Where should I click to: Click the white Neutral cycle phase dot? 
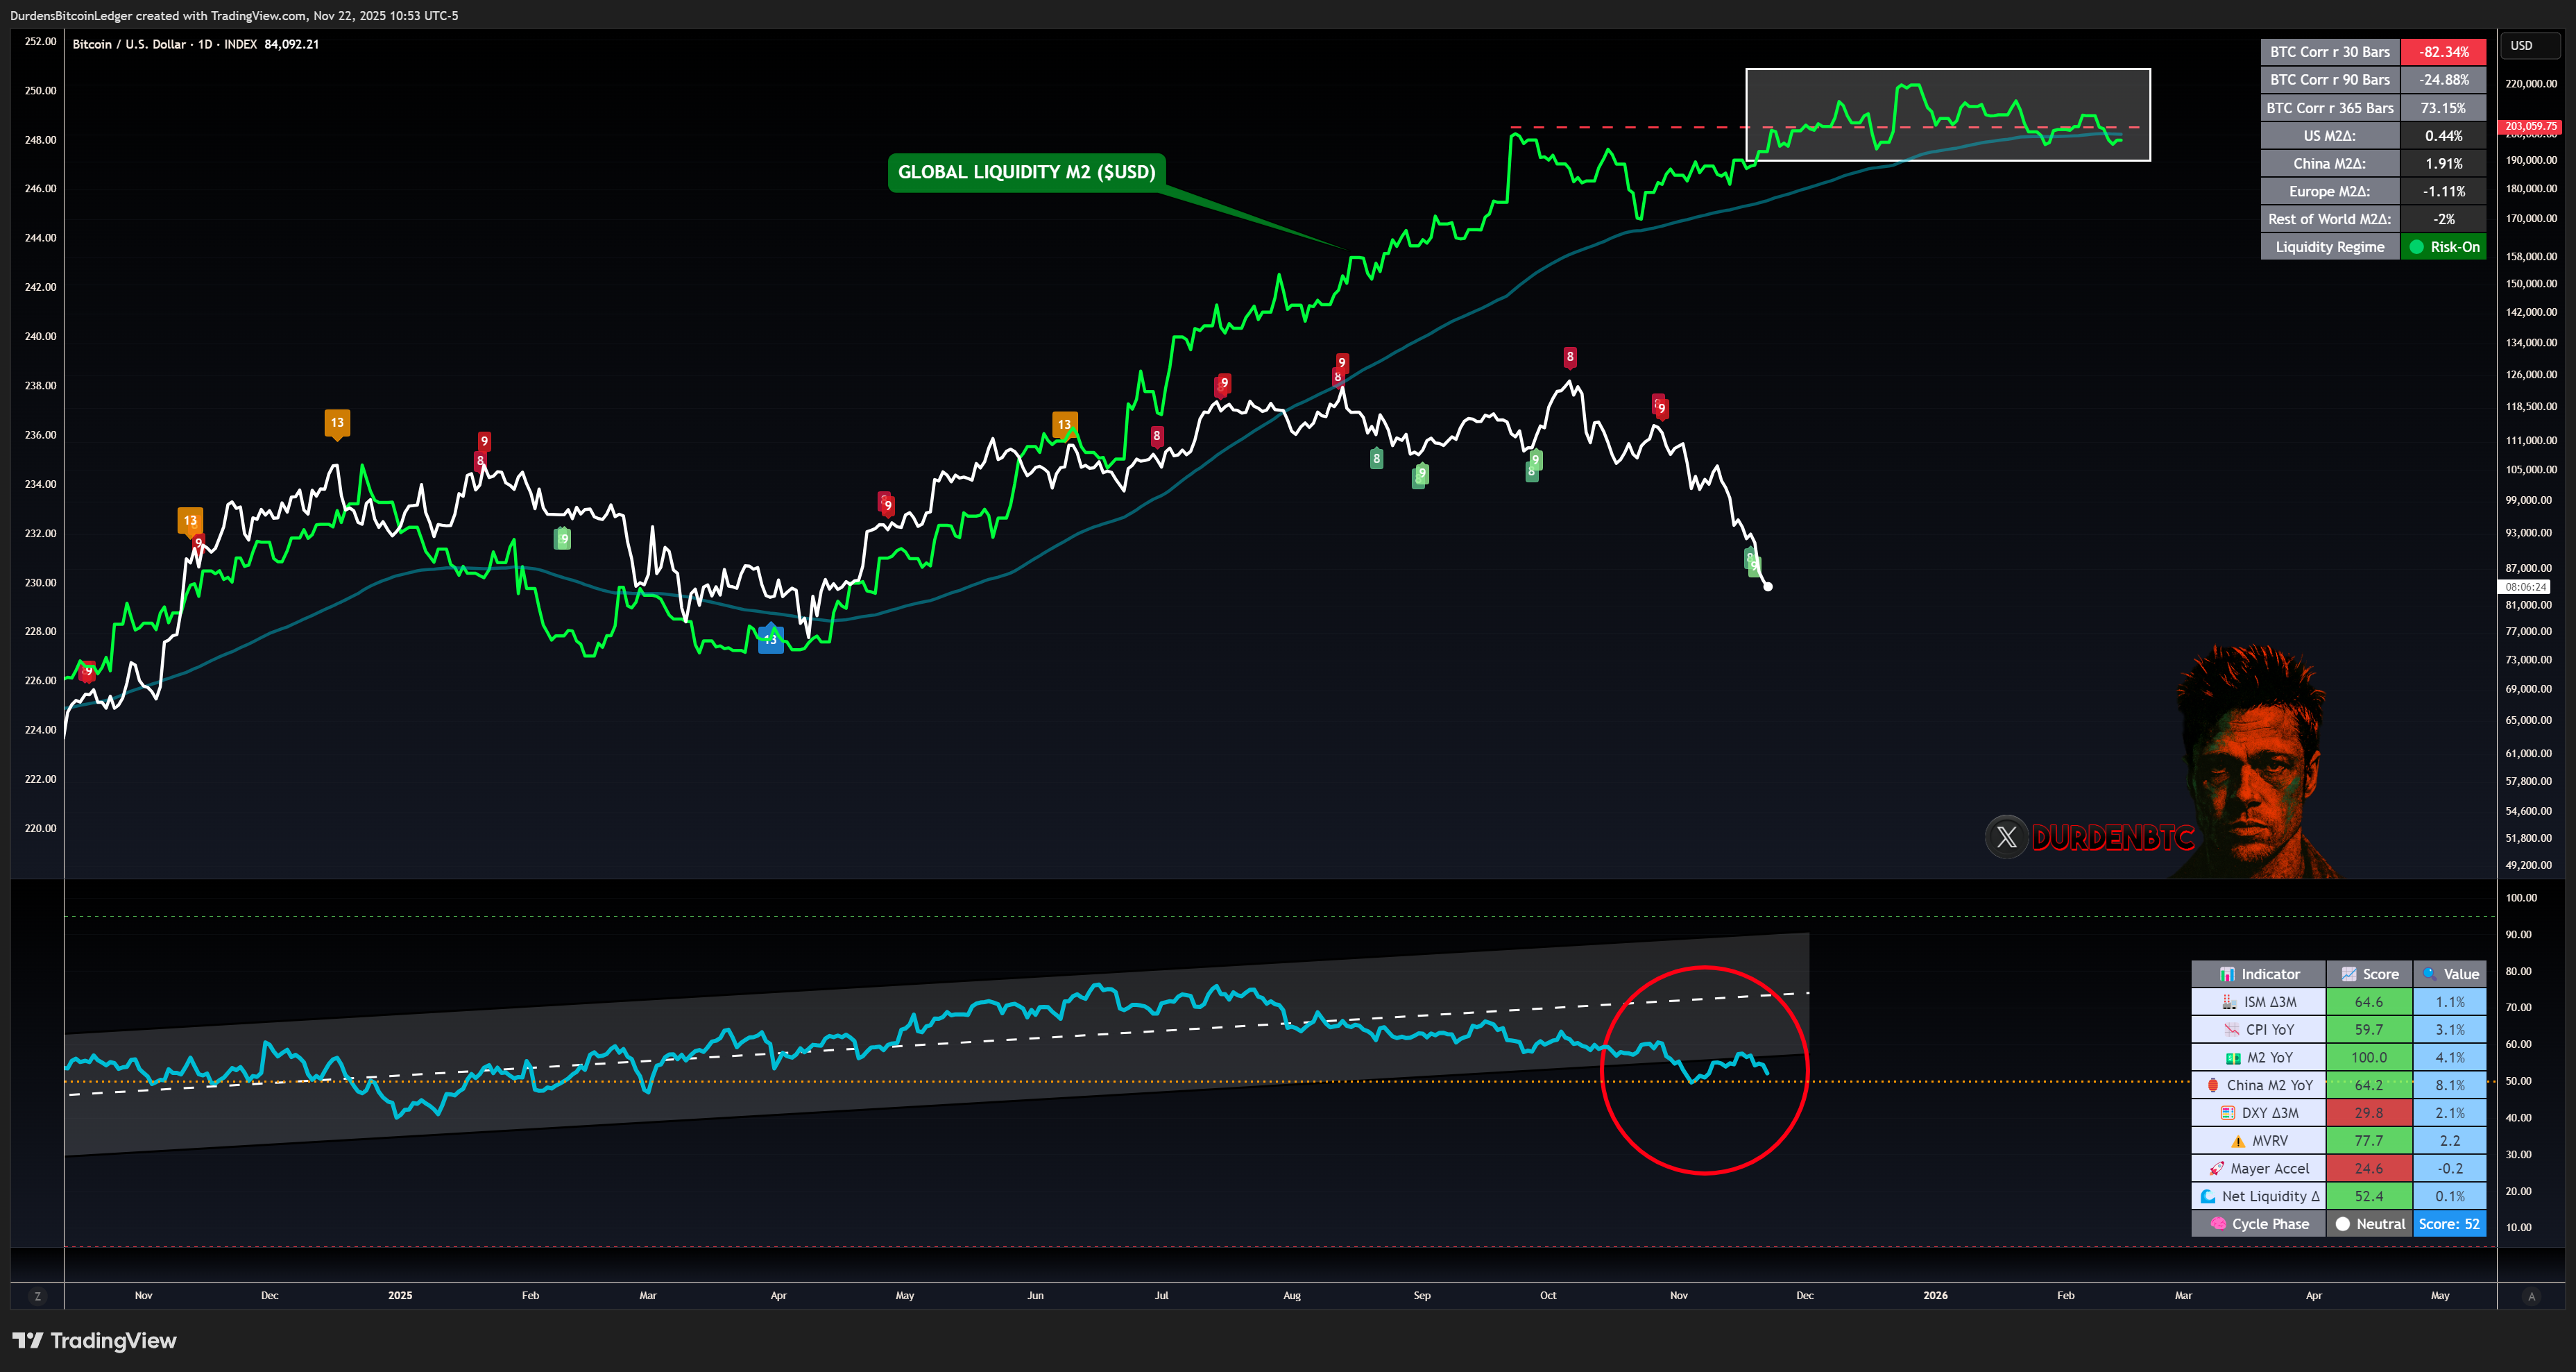pyautogui.click(x=2343, y=1224)
